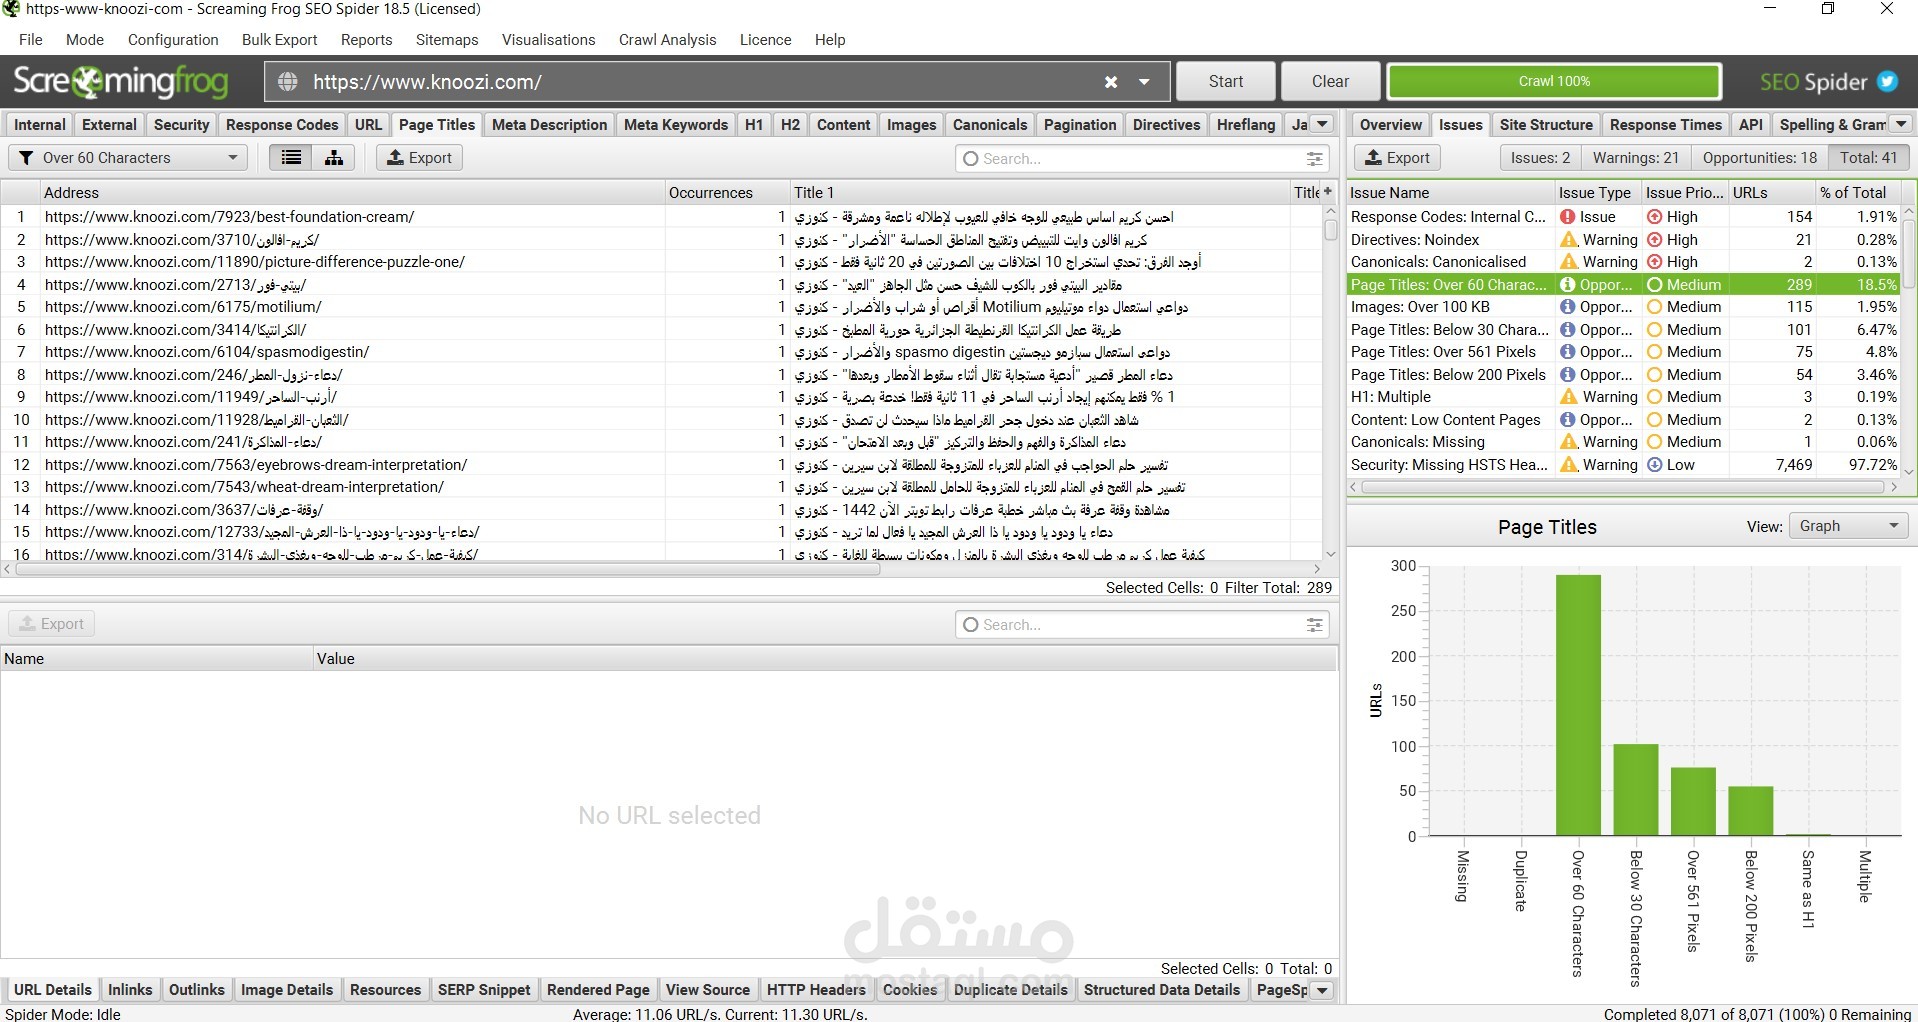
Task: Open the HTTP Headers tab
Action: click(x=816, y=990)
